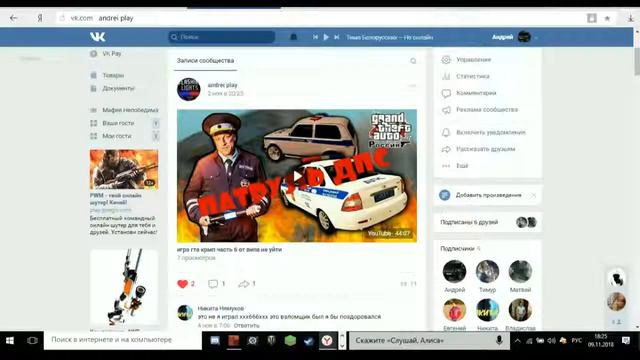Toggle Включить уведомления for community

(491, 132)
